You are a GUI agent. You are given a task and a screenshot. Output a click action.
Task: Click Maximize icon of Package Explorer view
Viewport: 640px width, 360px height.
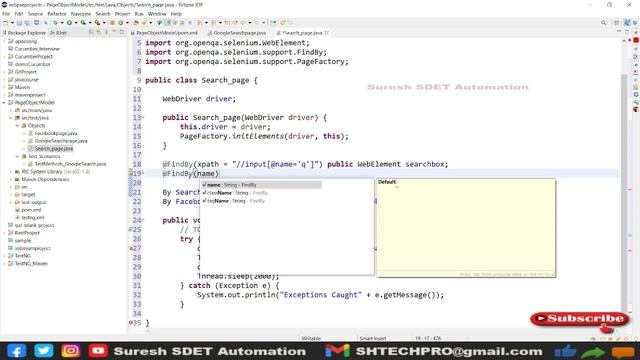(x=122, y=32)
